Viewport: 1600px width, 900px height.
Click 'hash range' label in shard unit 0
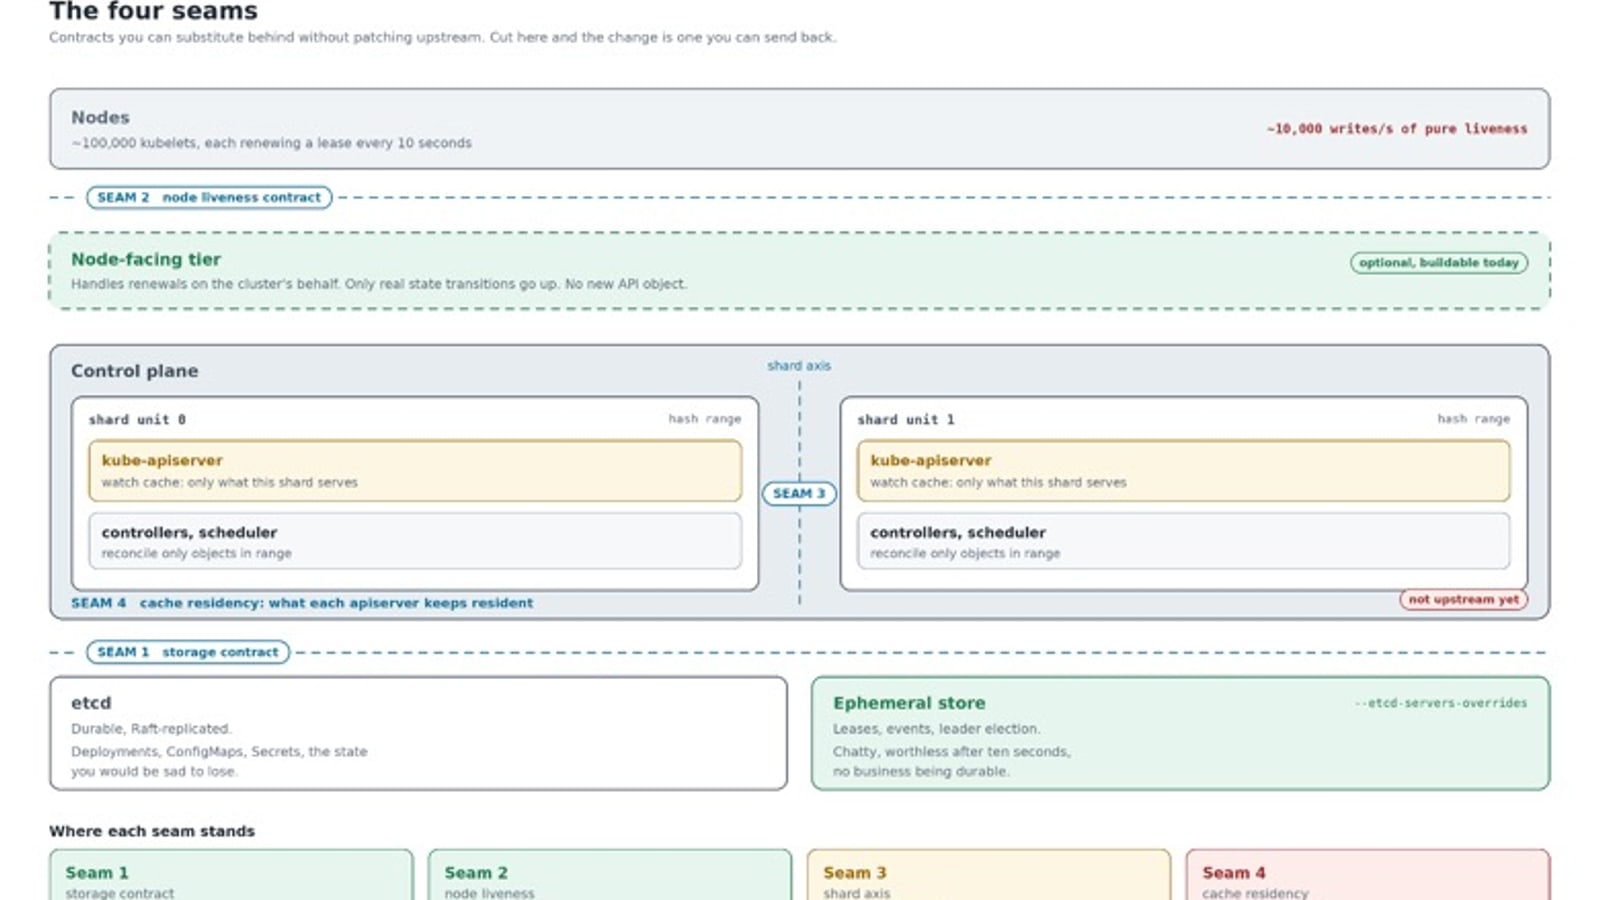(705, 419)
